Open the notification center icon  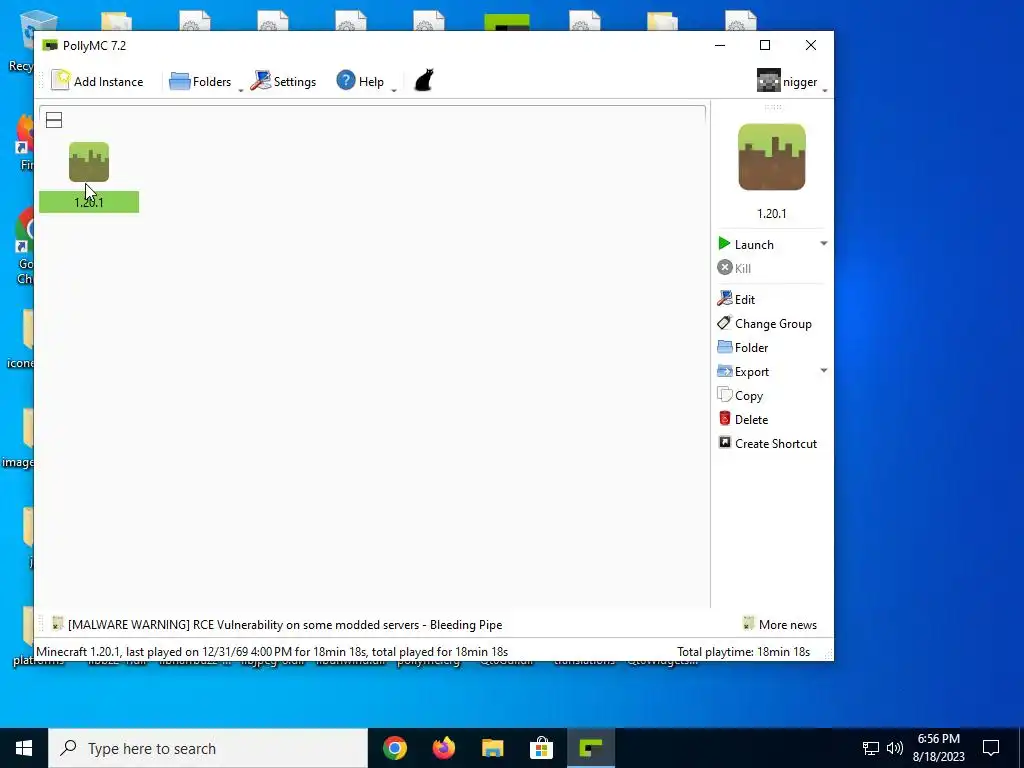click(x=991, y=748)
